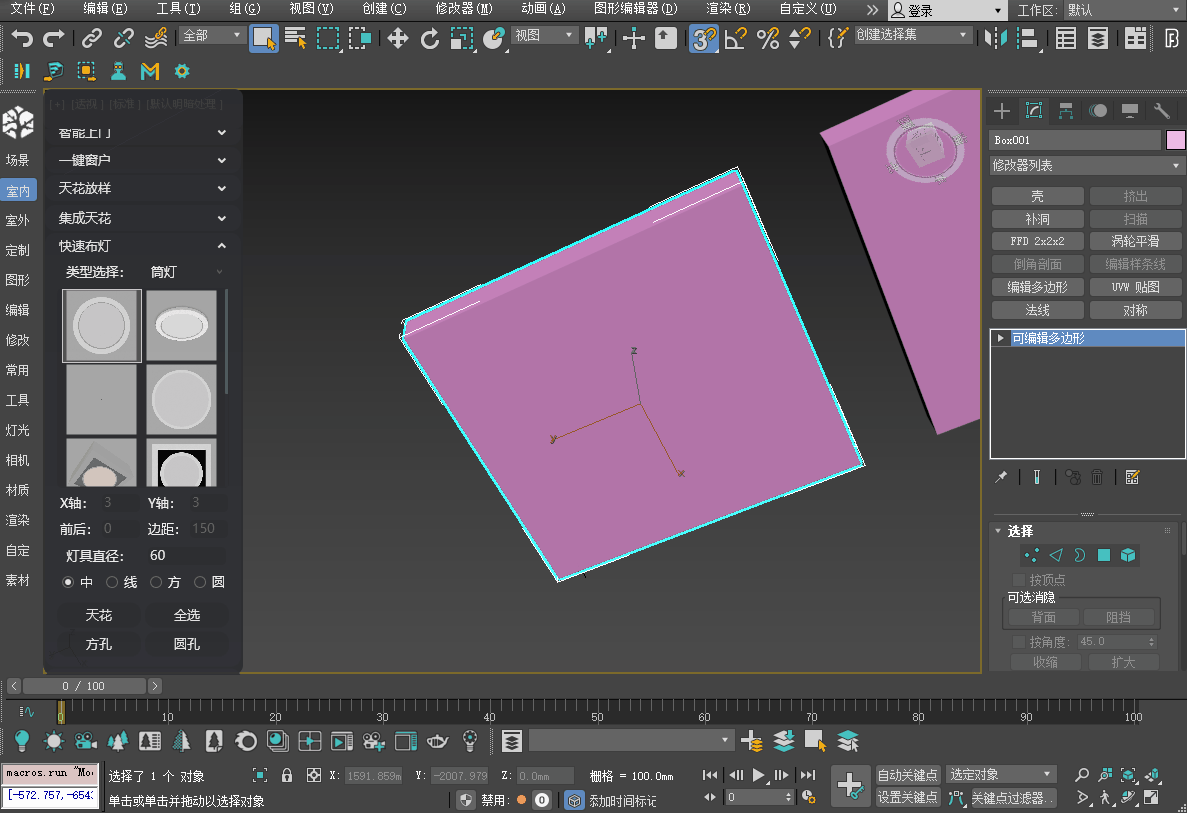Viewport: 1187px width, 813px height.
Task: Collapse the 快速布灯 section
Action: tap(142, 246)
